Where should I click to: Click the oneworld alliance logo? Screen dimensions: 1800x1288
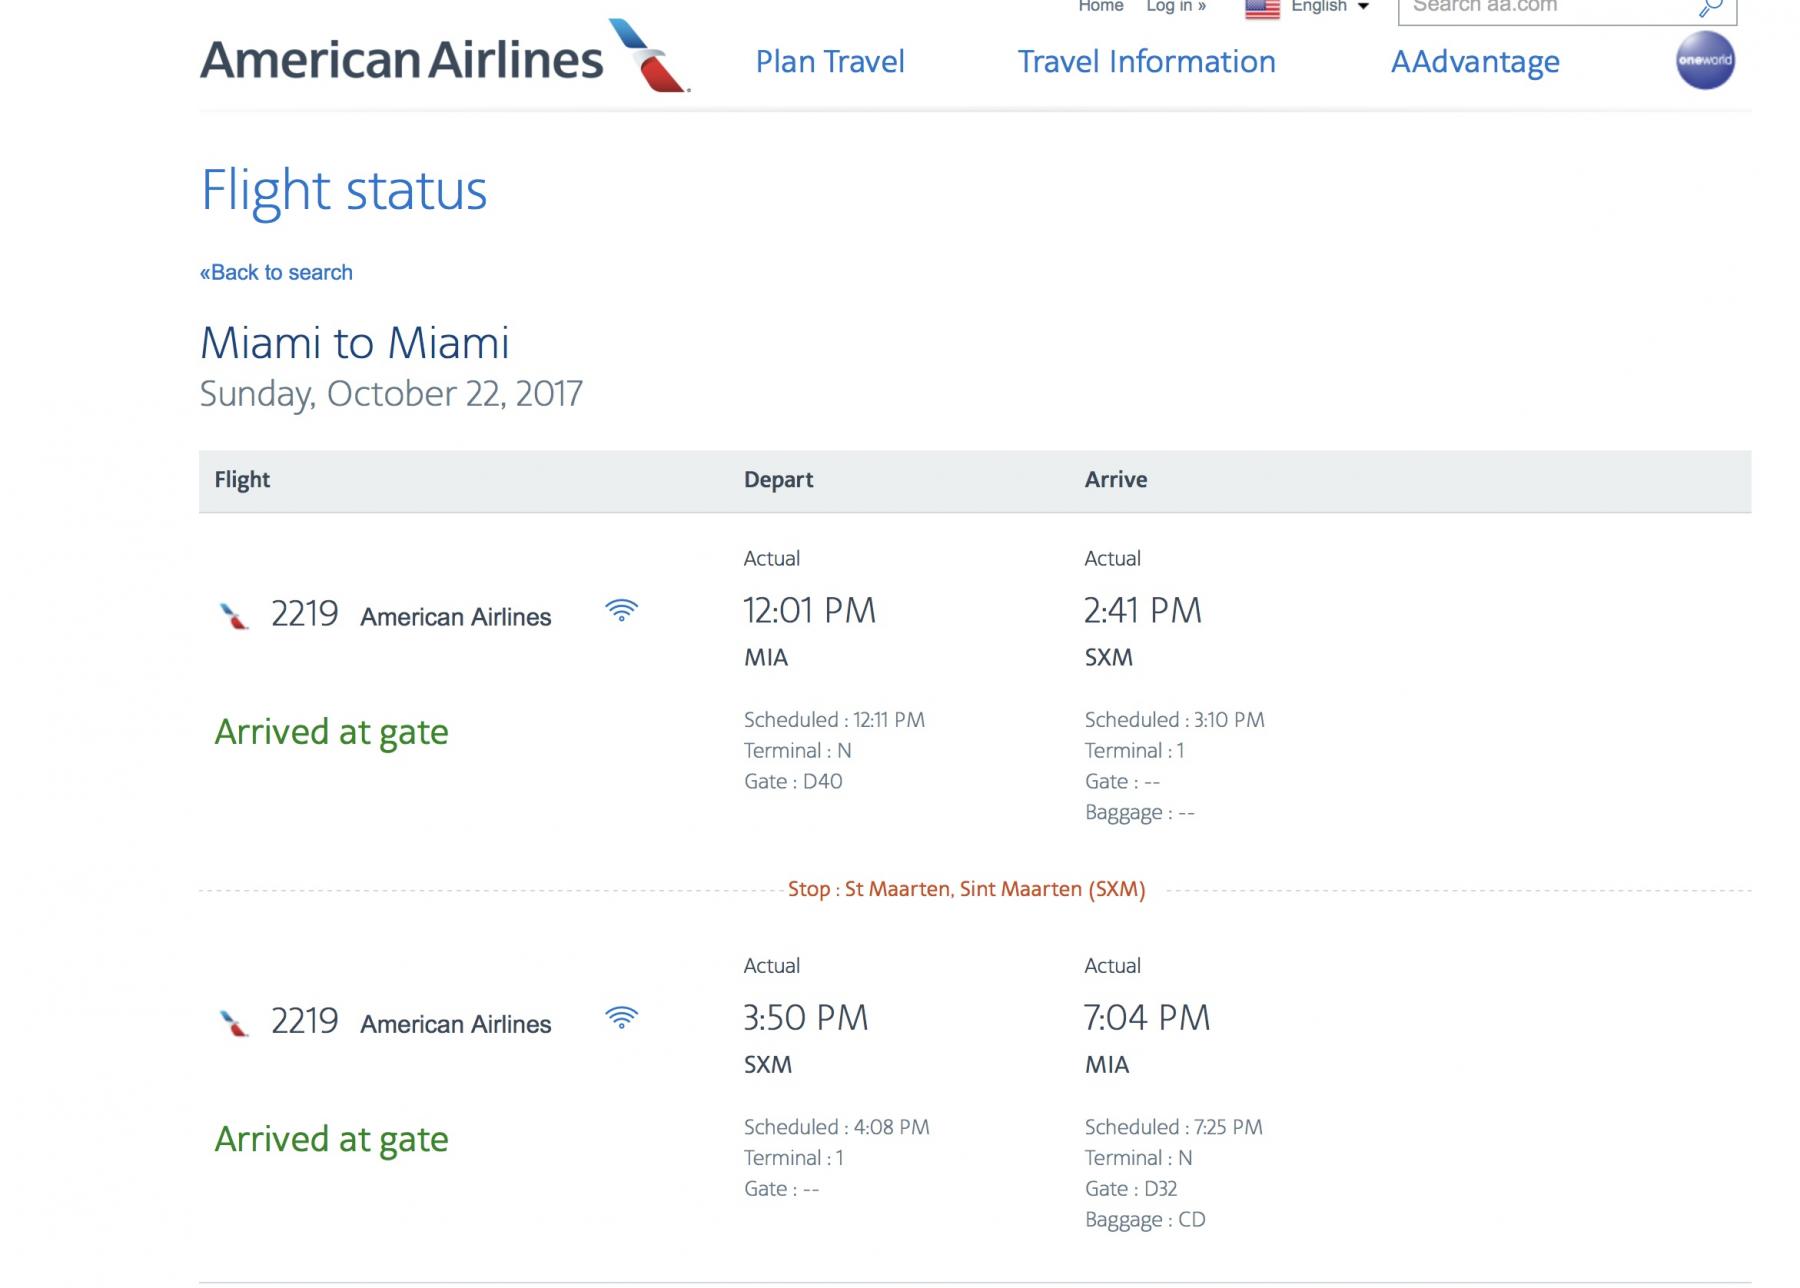(x=1705, y=60)
